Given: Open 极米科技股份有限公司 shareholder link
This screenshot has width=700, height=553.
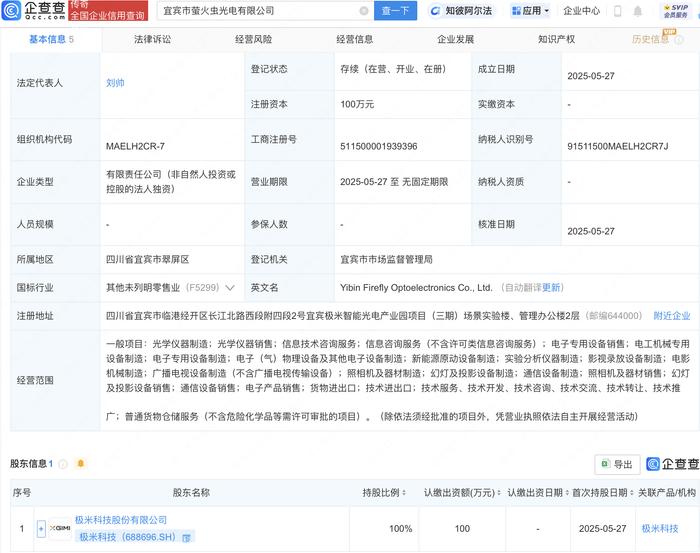Looking at the screenshot, I should tap(121, 520).
